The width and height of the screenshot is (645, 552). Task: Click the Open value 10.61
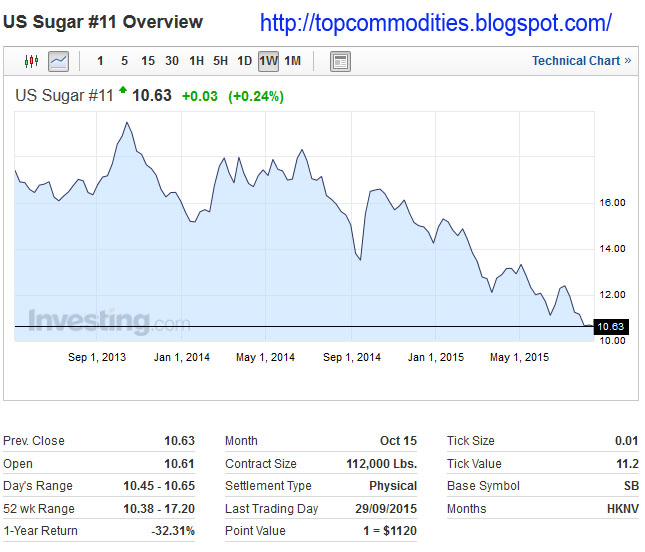coord(179,464)
